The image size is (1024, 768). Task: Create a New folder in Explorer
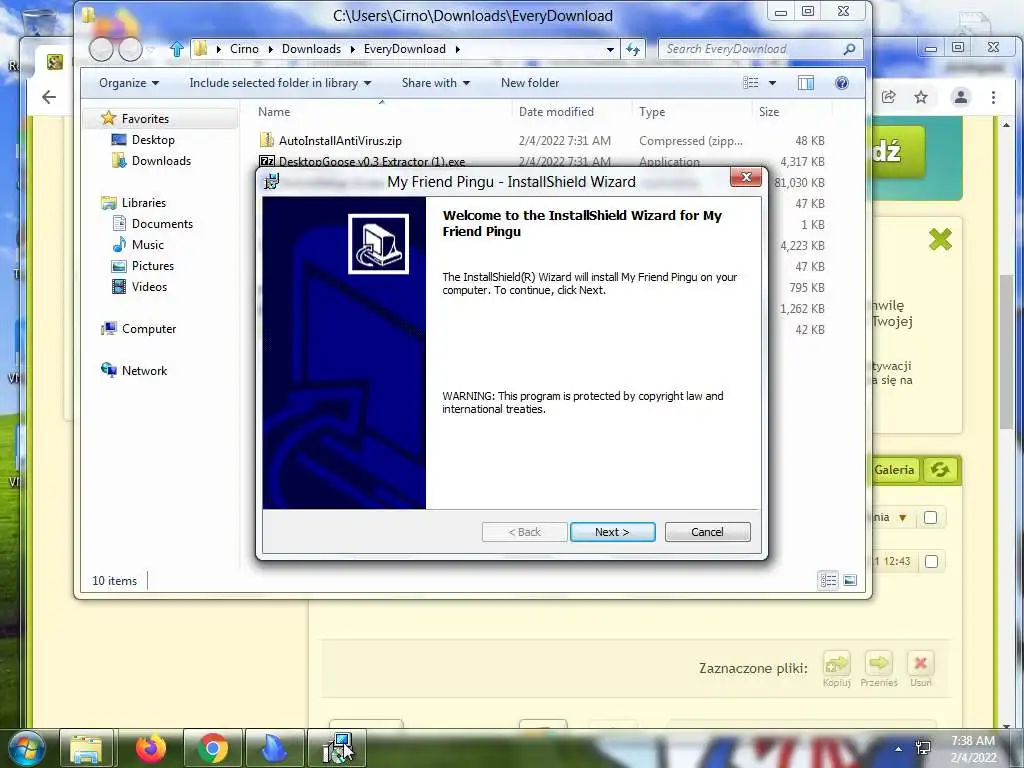pyautogui.click(x=530, y=83)
